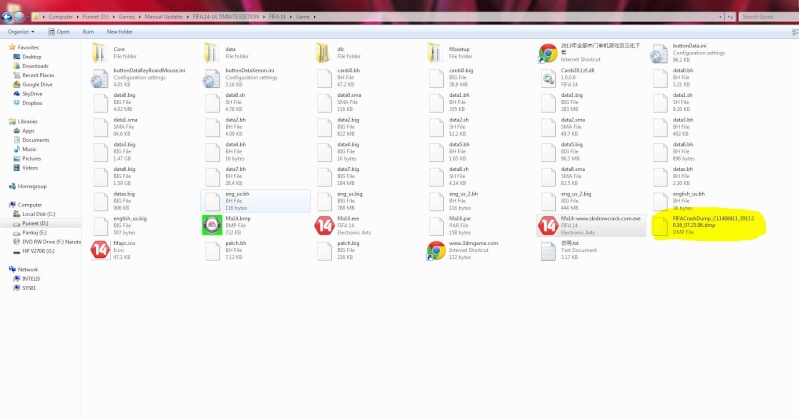Select the Chinese-titled Internet Shortcut Chrome icon
This screenshot has width=799, height=419.
point(548,53)
